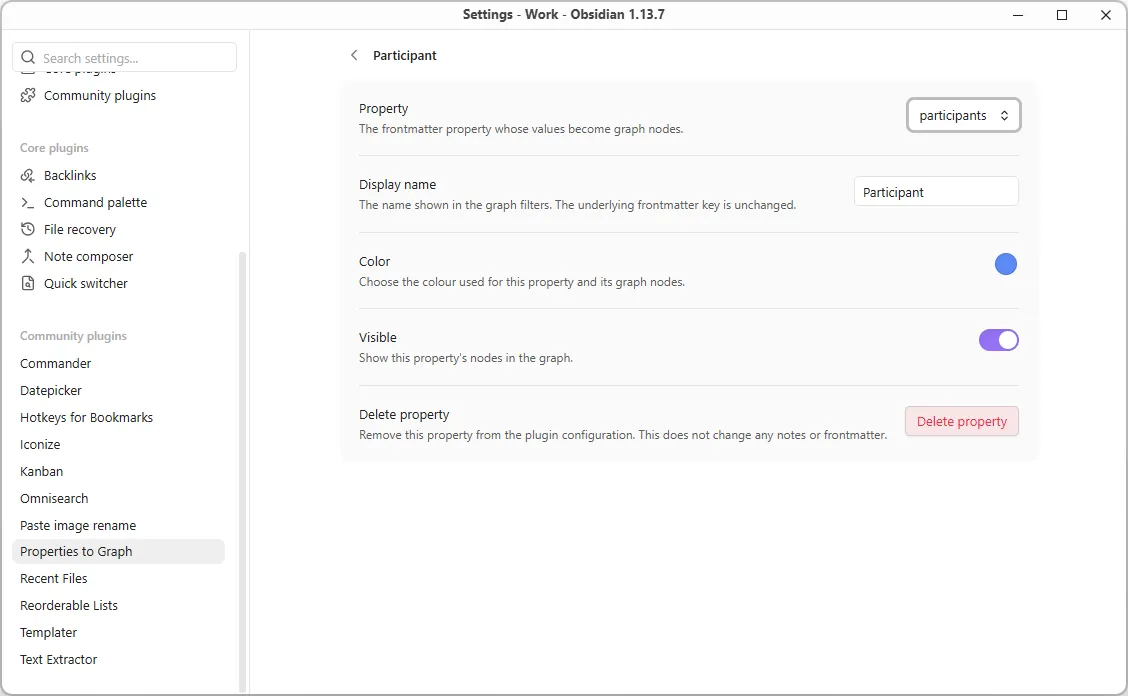
Task: Close the Settings window
Action: pyautogui.click(x=1106, y=15)
